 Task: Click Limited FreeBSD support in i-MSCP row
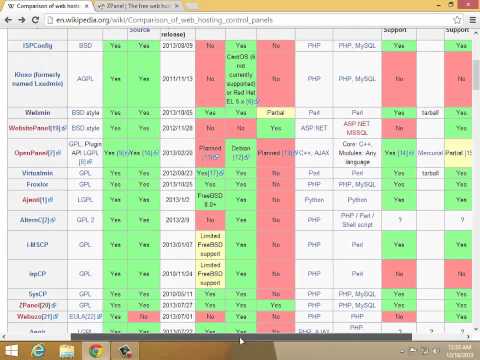pyautogui.click(x=210, y=245)
